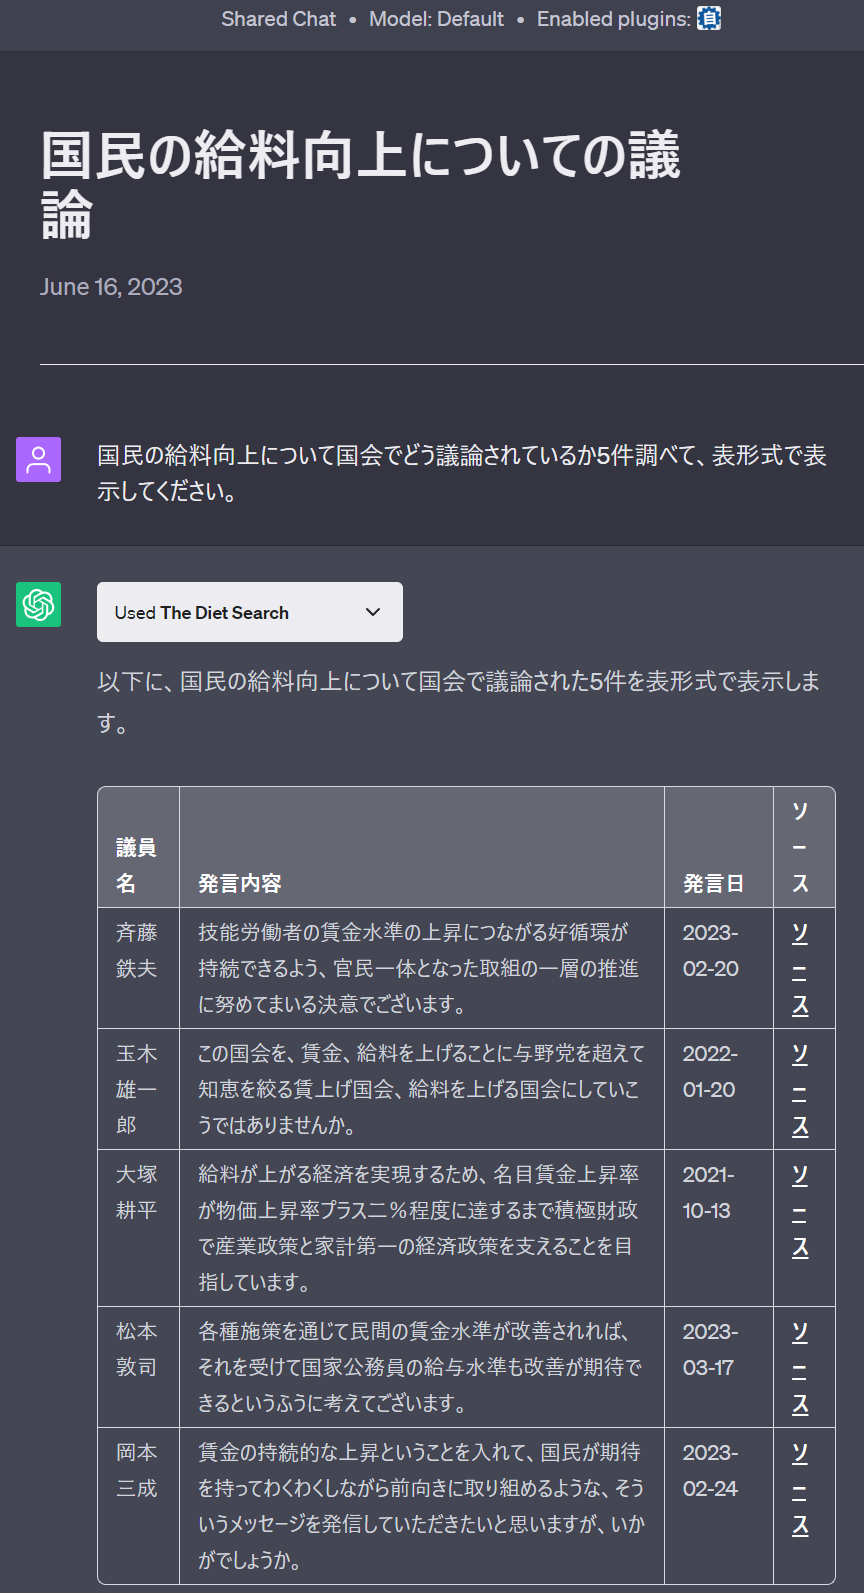This screenshot has width=864, height=1593.
Task: Click the 議員名 column header
Action: click(x=136, y=865)
